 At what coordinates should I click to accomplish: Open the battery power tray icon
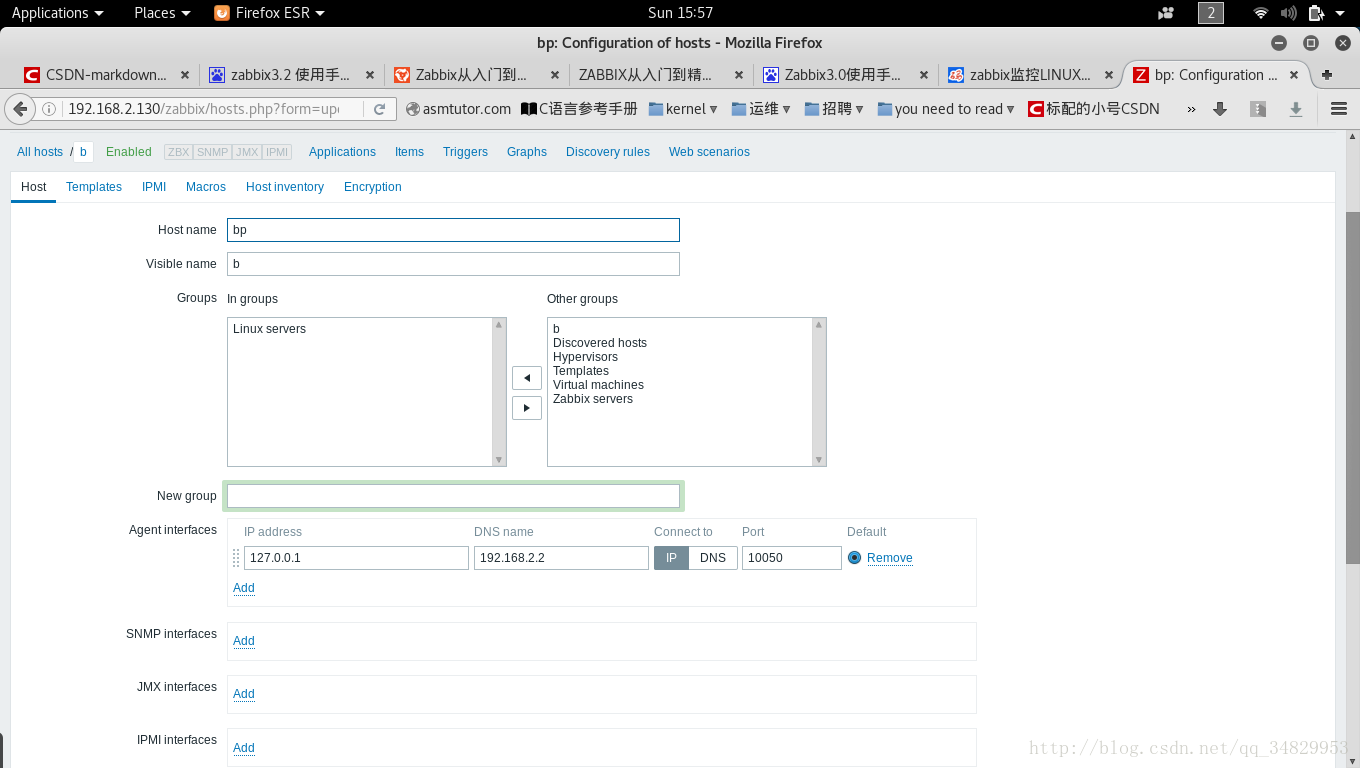coord(1316,13)
